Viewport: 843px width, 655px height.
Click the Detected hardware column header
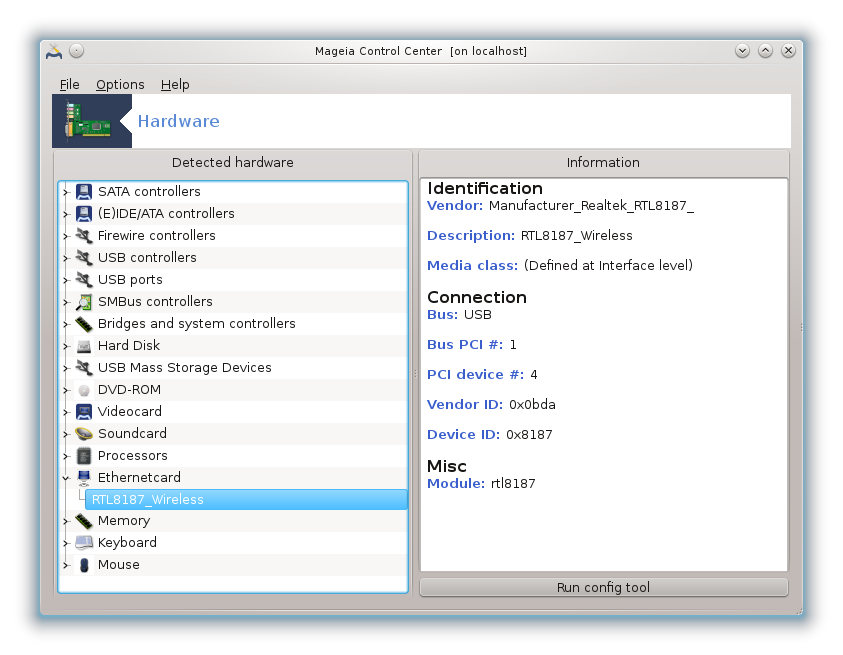(233, 162)
